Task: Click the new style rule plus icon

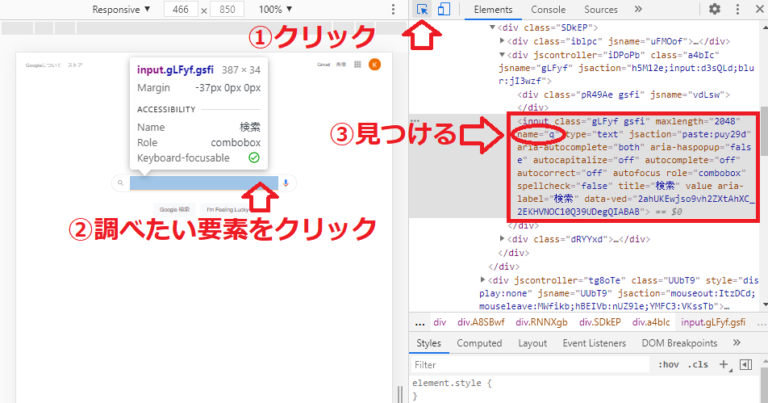Action: click(723, 365)
